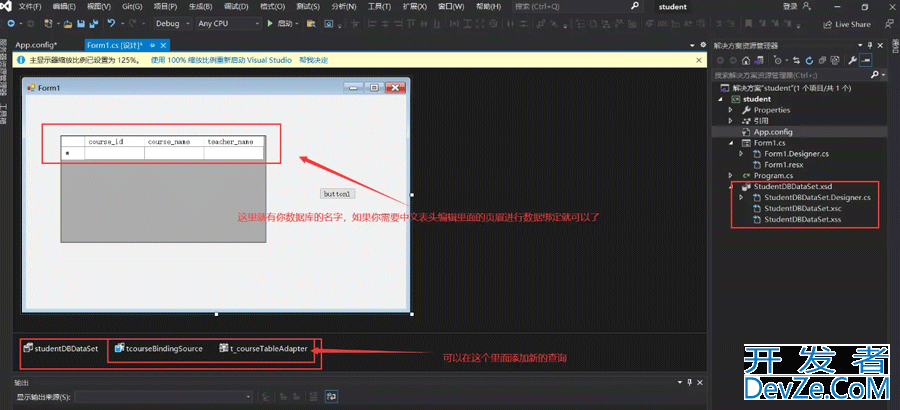
Task: Click the navigate backward arrow icon
Action: [x=11, y=24]
